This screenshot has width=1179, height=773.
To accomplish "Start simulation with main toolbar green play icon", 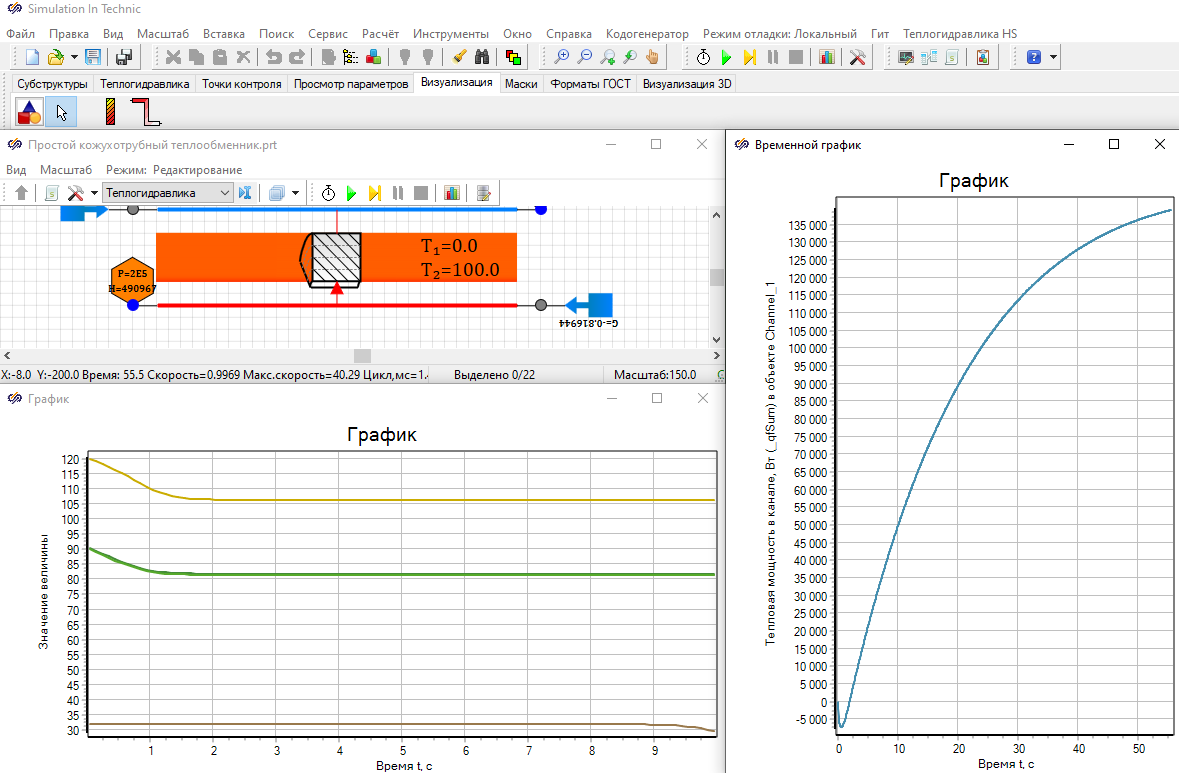I will pos(727,57).
